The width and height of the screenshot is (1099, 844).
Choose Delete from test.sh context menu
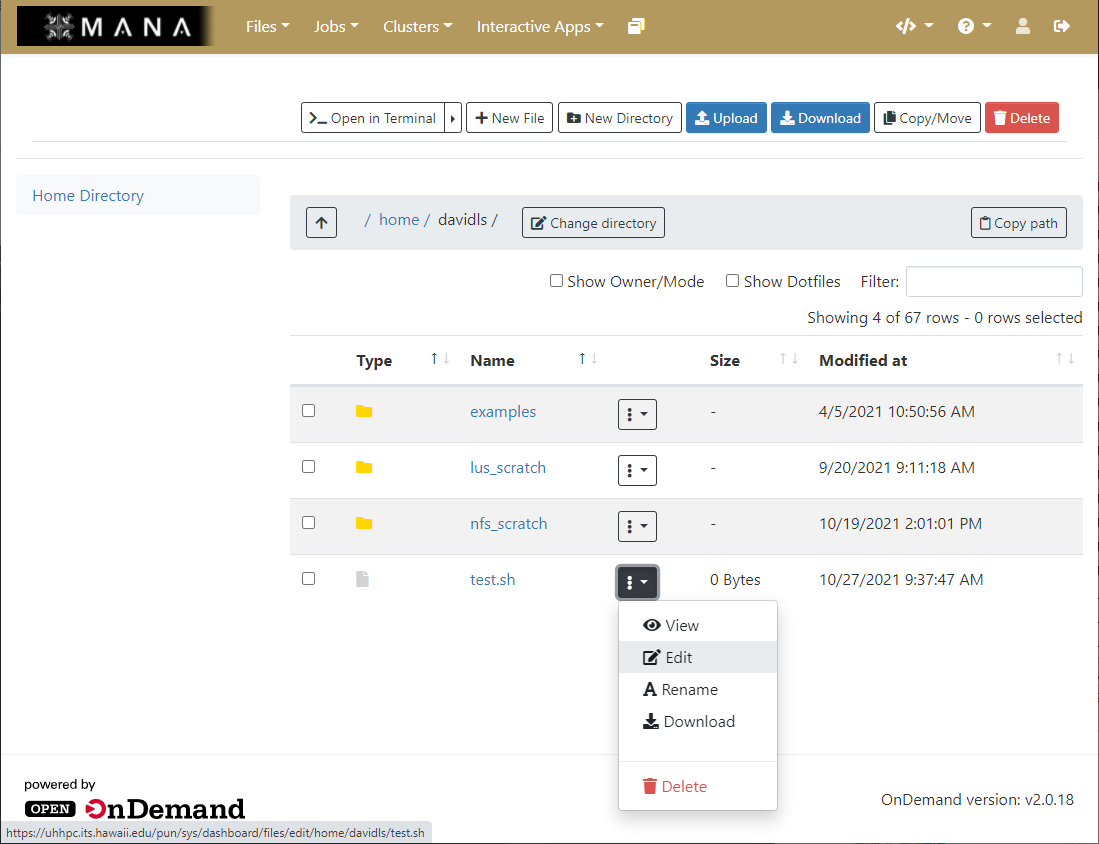(x=697, y=787)
